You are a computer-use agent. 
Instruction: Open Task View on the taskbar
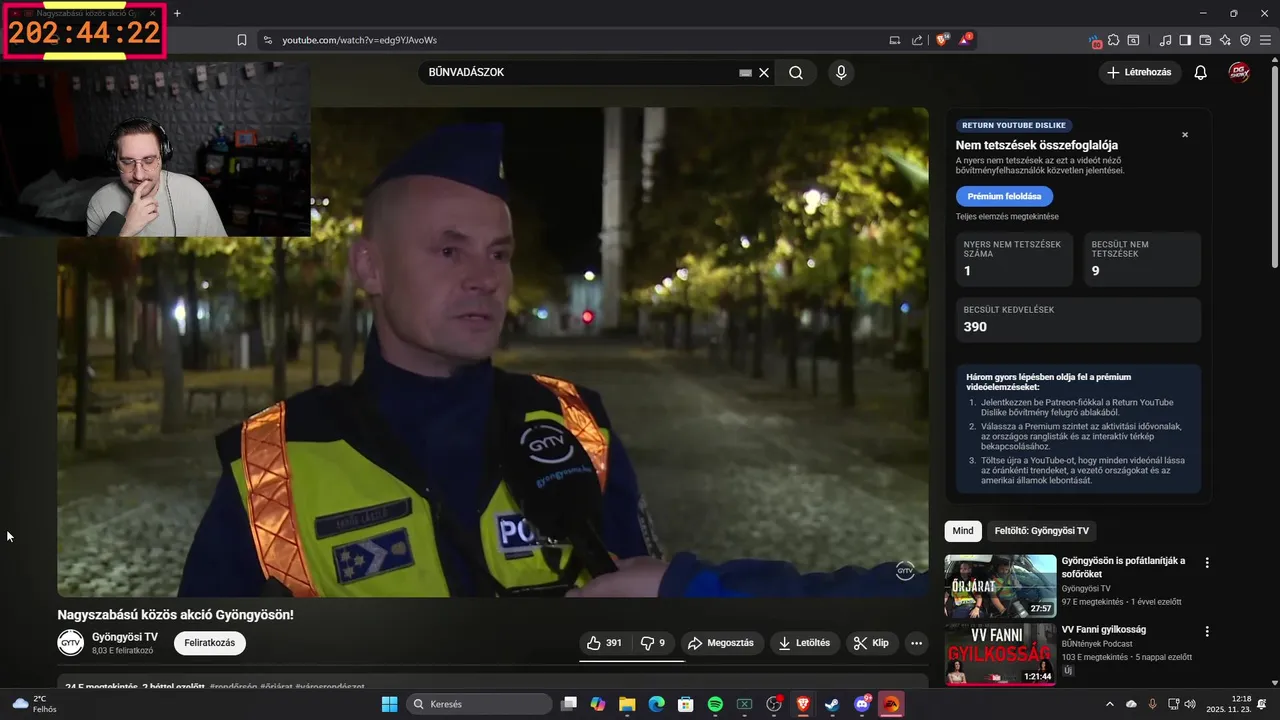tap(569, 704)
